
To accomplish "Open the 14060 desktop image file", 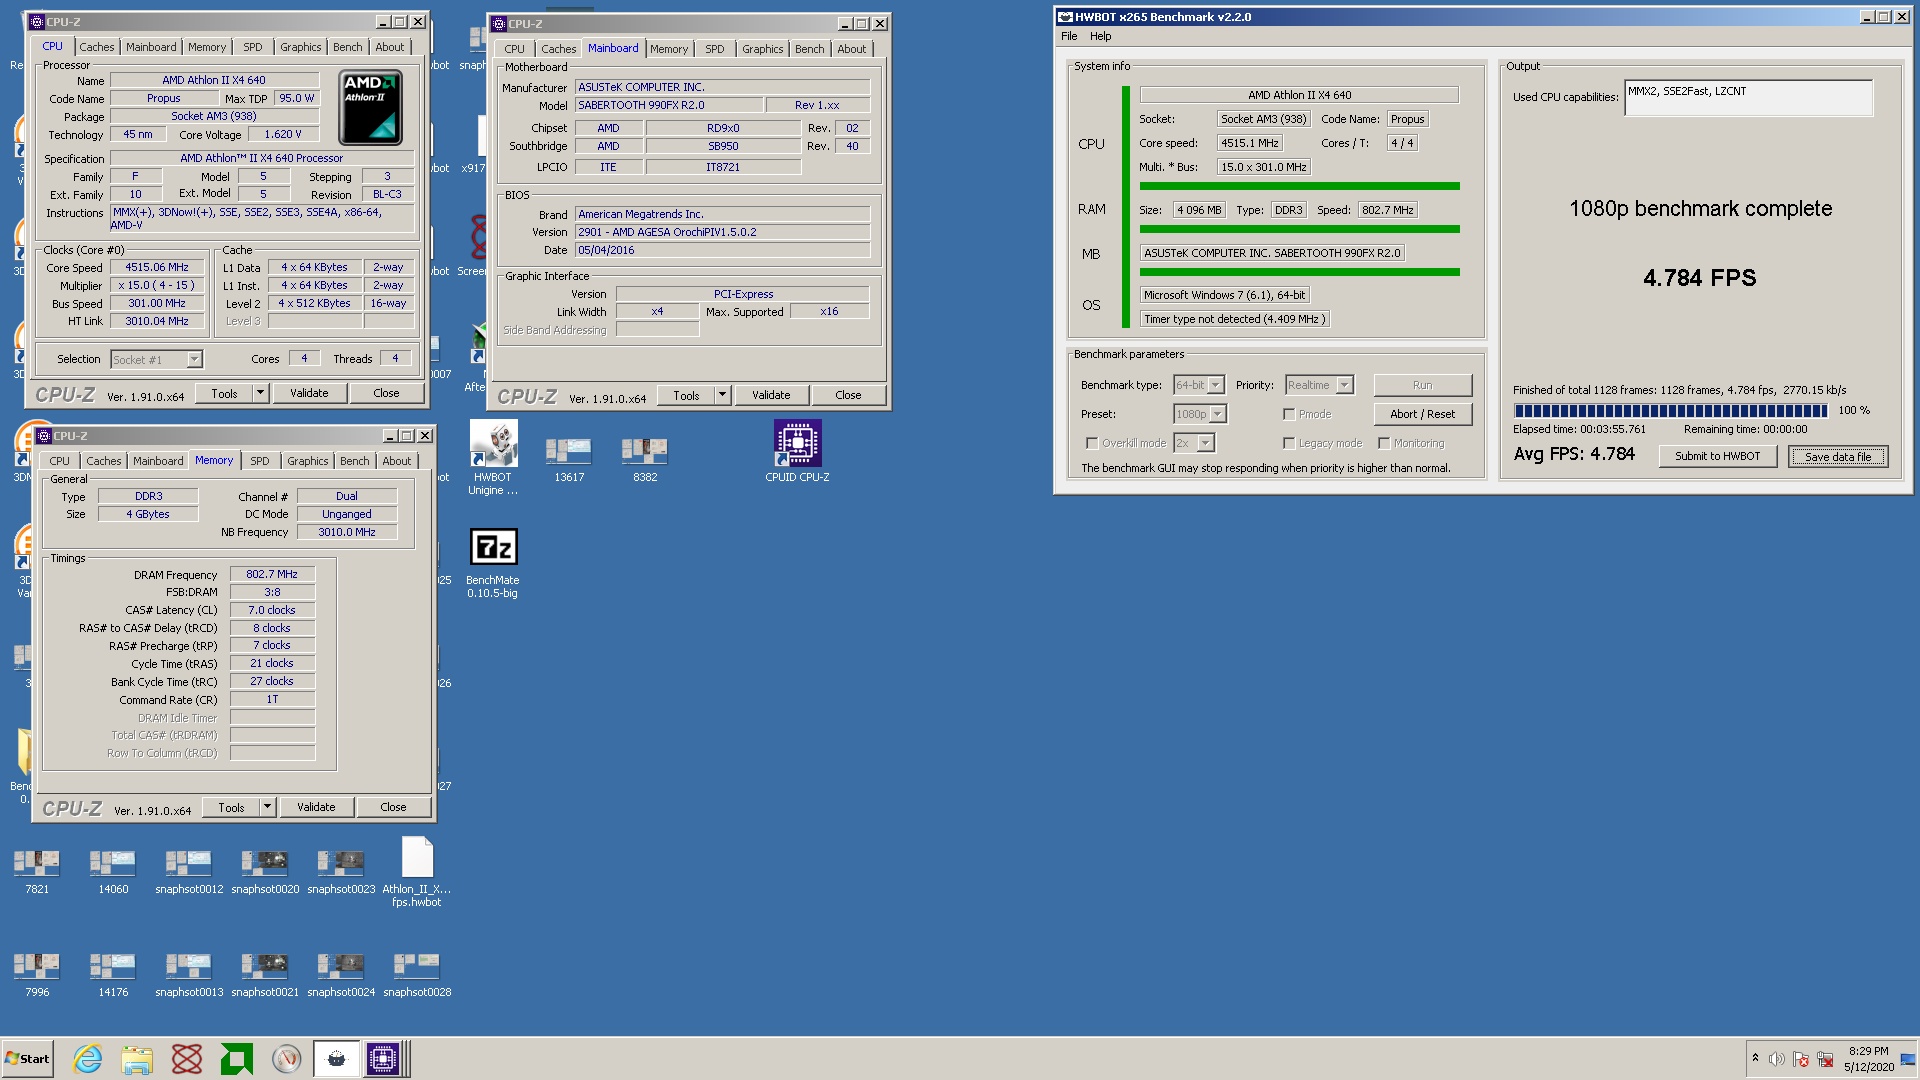I will [x=113, y=872].
